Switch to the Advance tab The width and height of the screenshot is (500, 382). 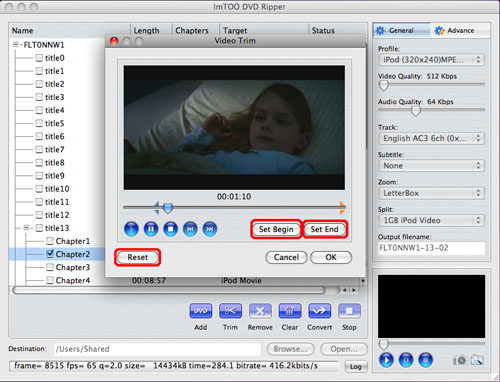(x=460, y=30)
